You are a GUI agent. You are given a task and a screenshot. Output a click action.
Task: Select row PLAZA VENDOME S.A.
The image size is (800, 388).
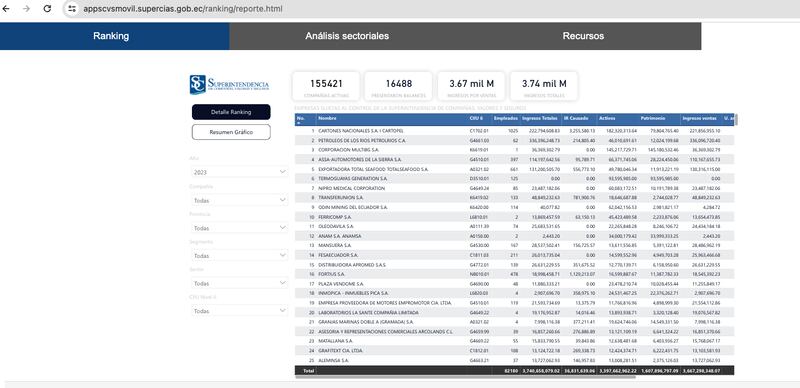514,284
